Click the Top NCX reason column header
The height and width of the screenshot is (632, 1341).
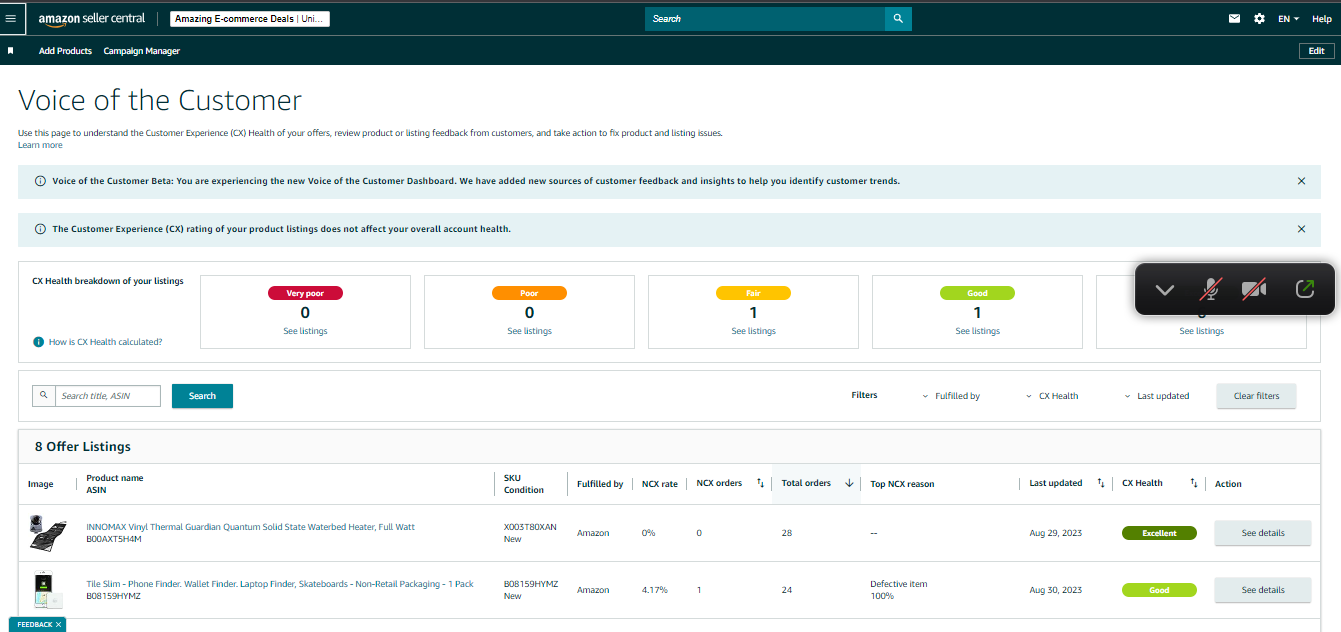tap(902, 484)
